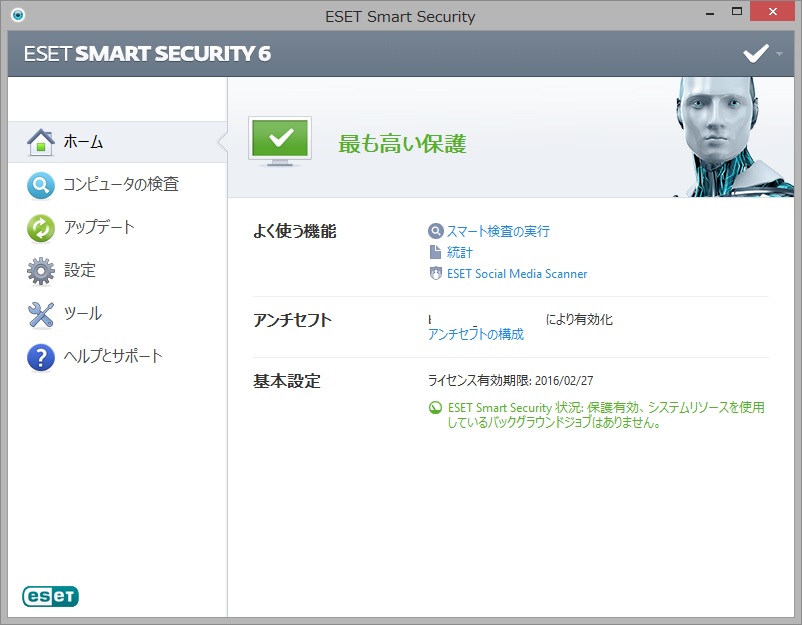Open 設定 from the sidebar
Viewport: 802px width, 625px height.
coord(80,271)
